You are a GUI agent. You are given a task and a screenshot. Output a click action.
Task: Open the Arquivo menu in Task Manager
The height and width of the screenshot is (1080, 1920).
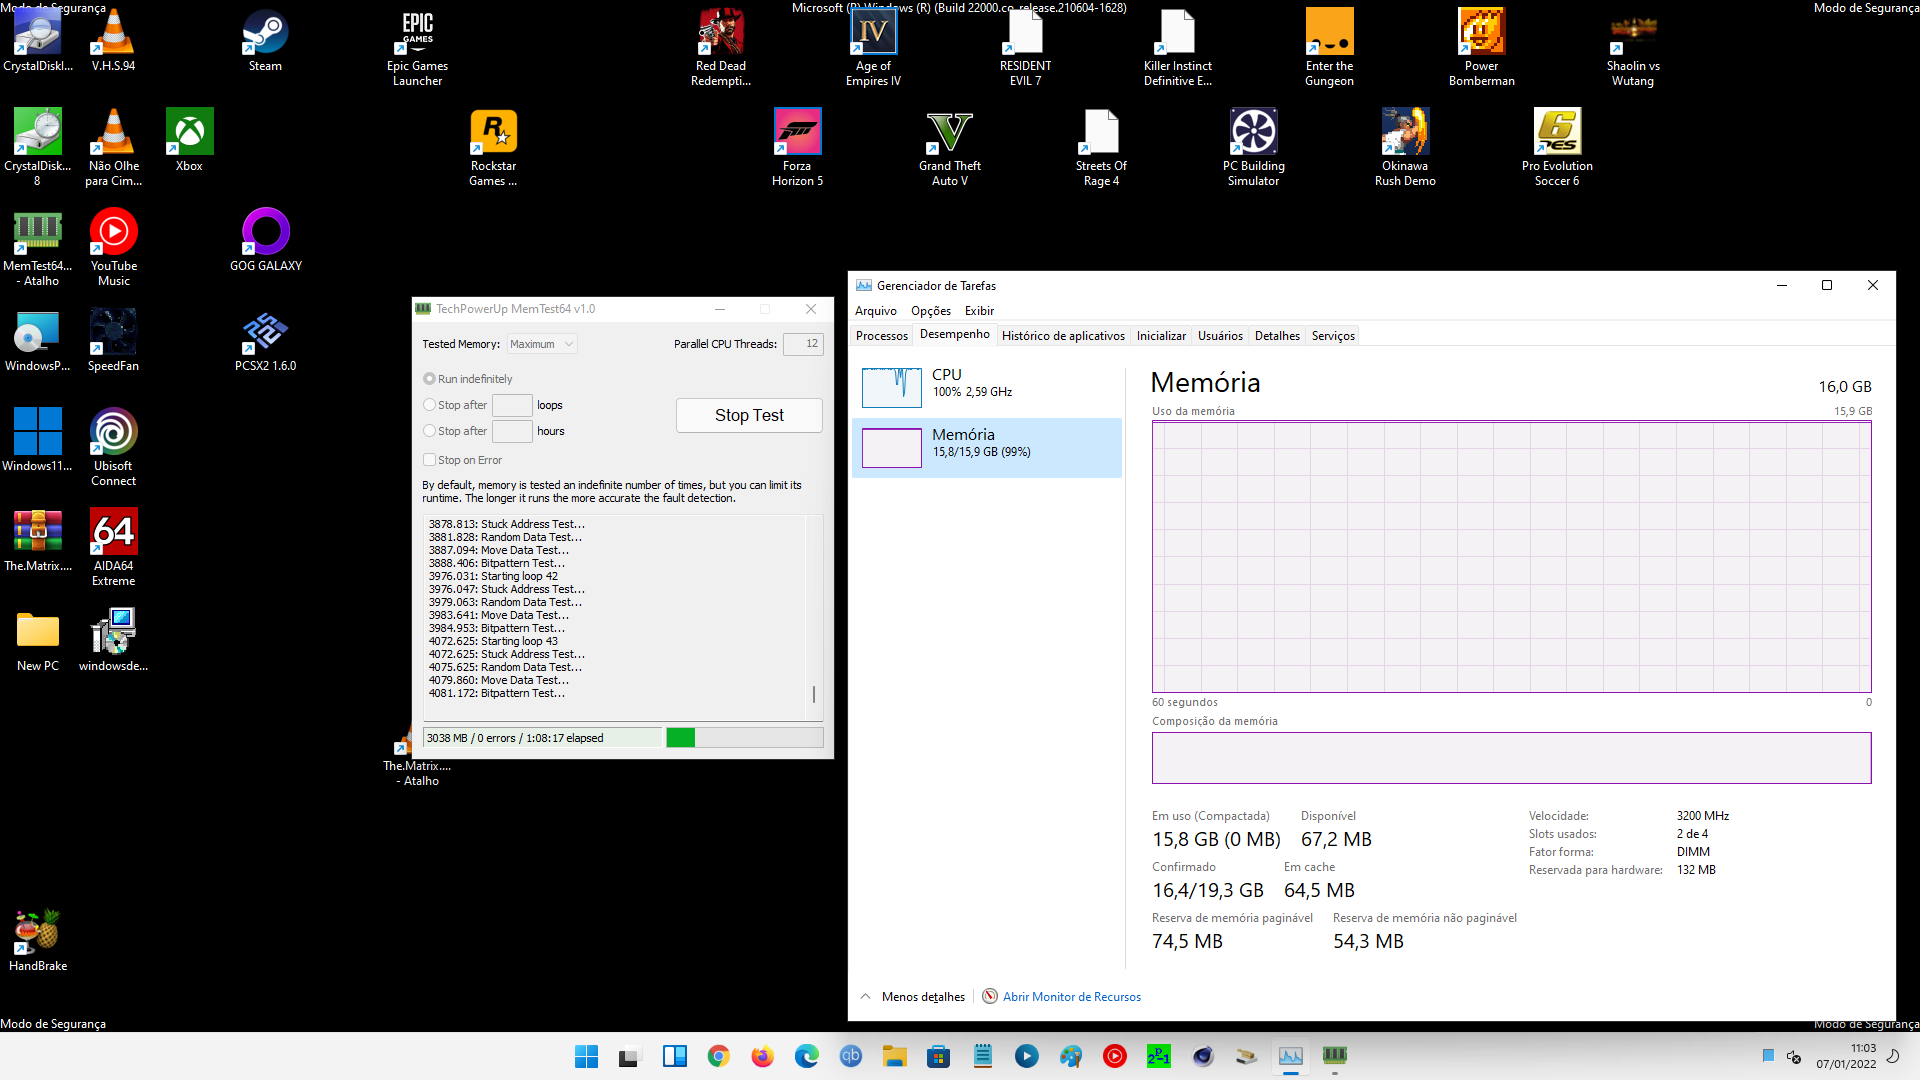point(876,311)
